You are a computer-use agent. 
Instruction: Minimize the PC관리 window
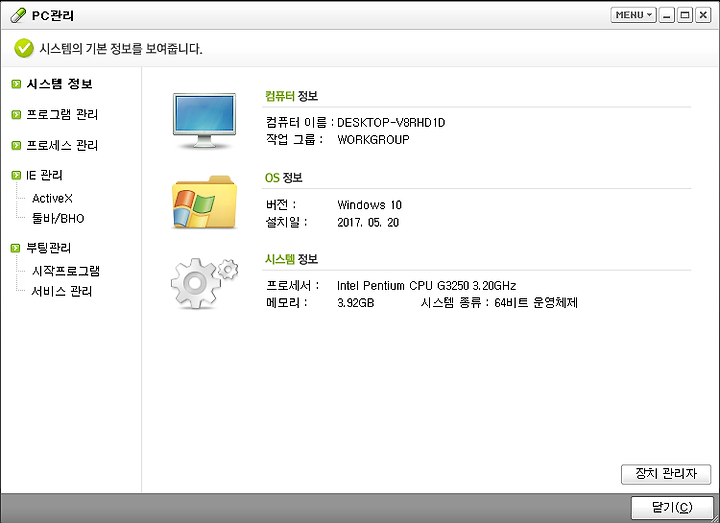coord(667,15)
